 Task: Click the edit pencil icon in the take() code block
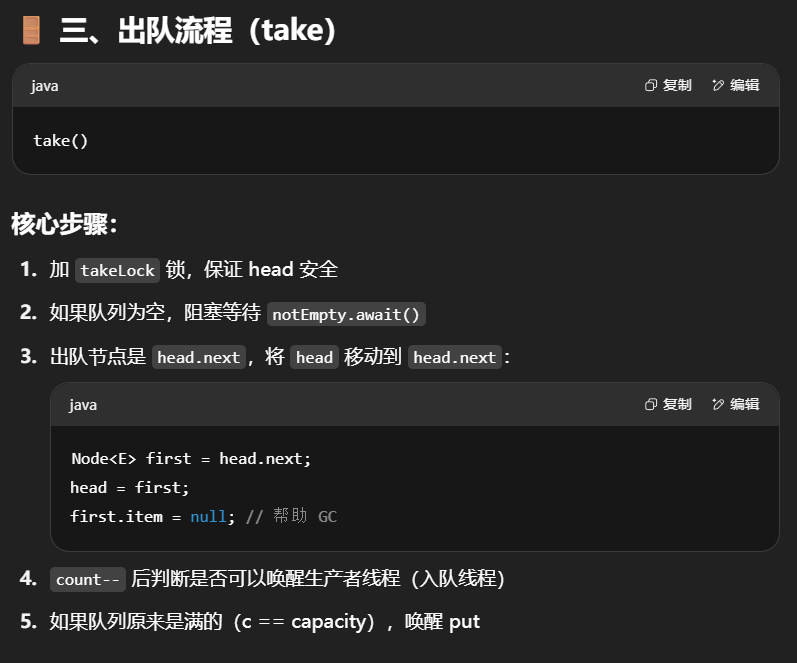pos(718,86)
